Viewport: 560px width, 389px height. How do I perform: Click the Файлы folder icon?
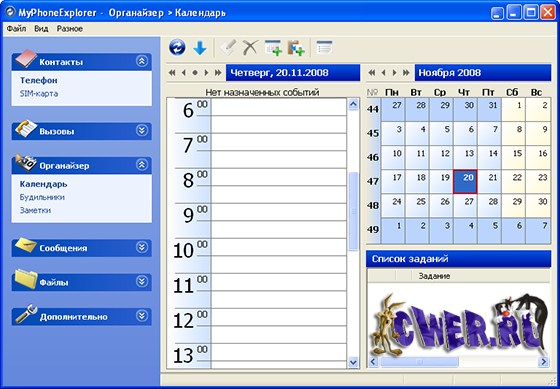(26, 279)
